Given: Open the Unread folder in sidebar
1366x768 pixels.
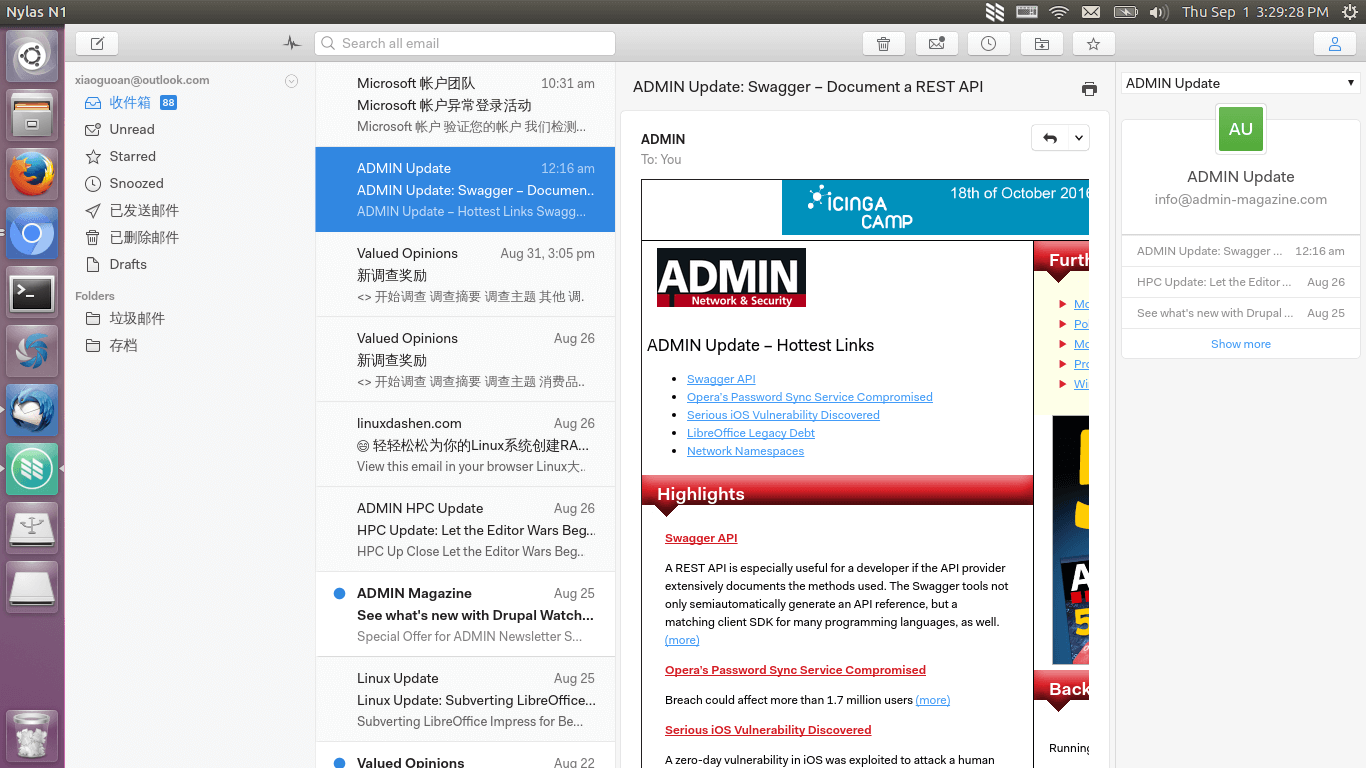Looking at the screenshot, I should pos(132,130).
